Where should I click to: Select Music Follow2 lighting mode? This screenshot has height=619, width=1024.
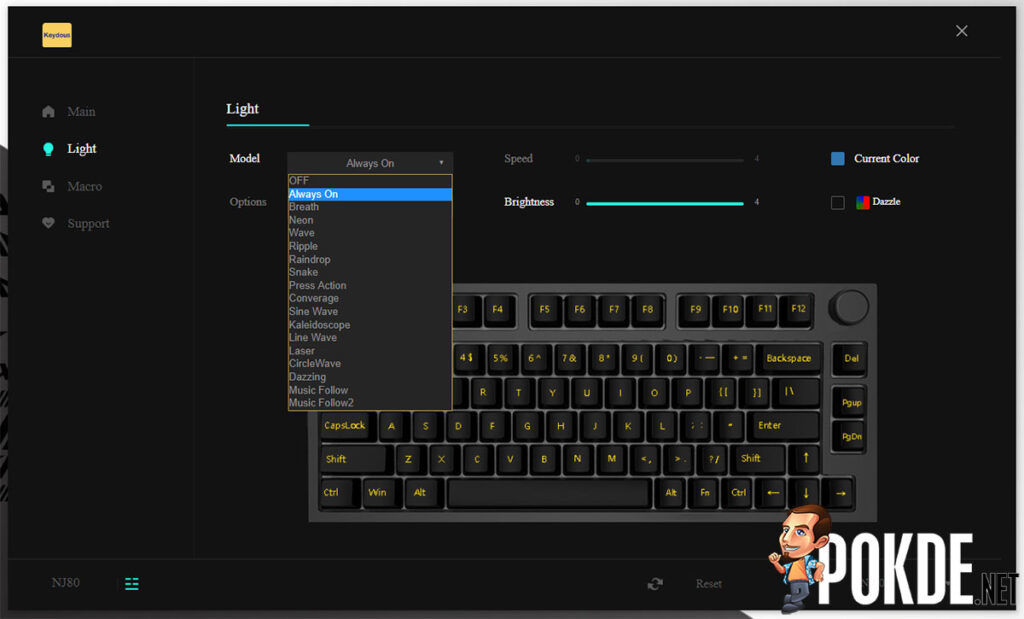click(370, 403)
